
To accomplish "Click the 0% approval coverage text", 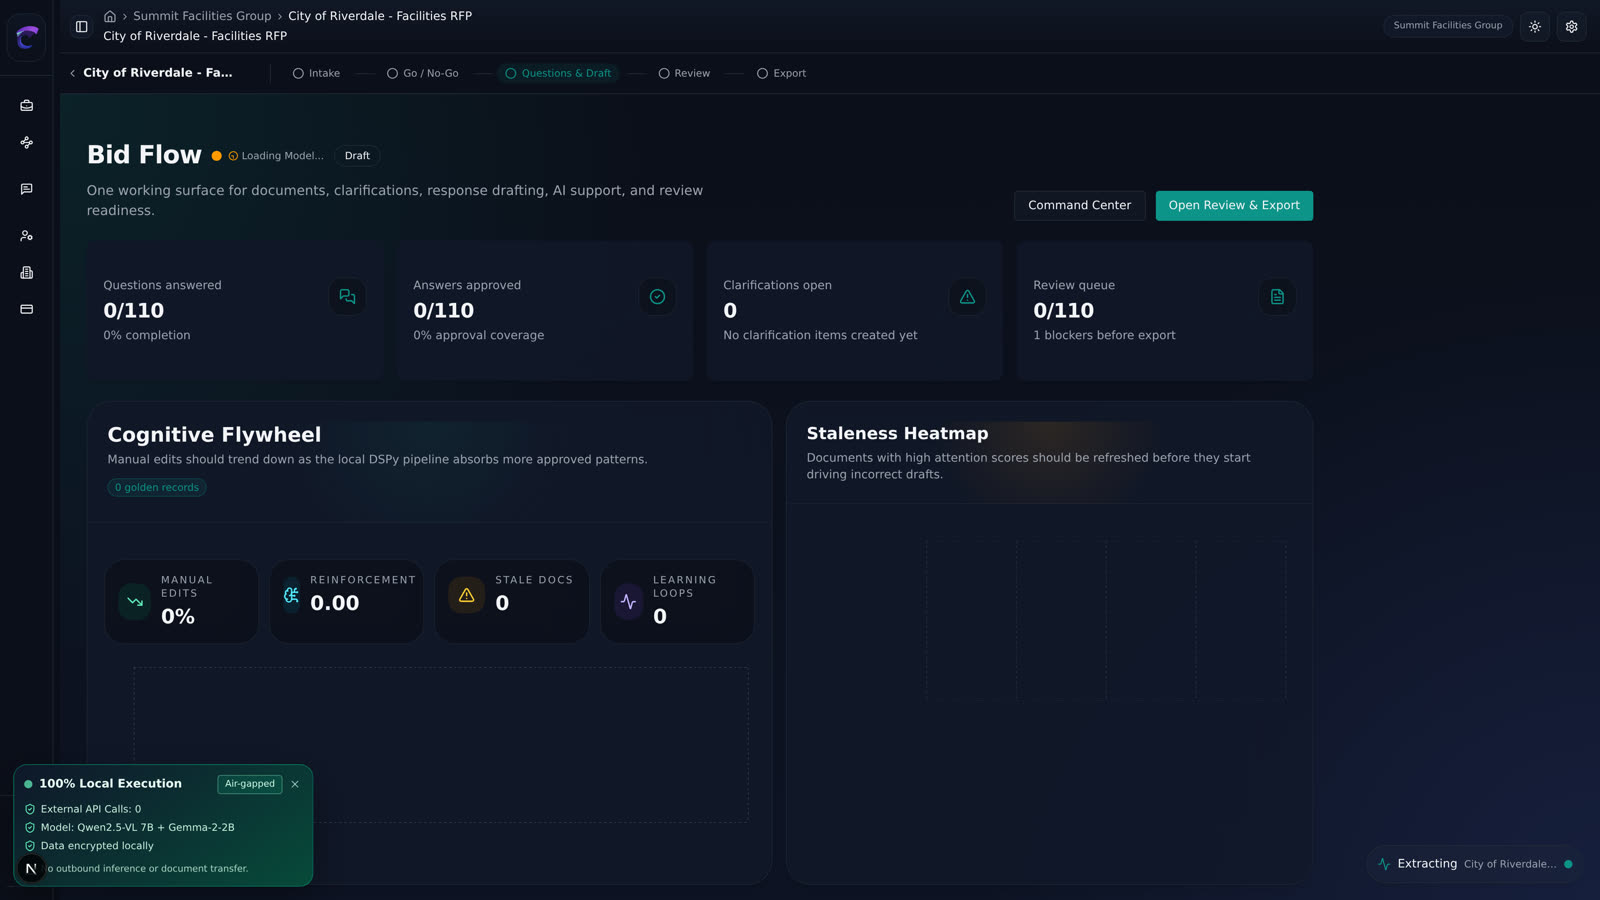I will (479, 335).
